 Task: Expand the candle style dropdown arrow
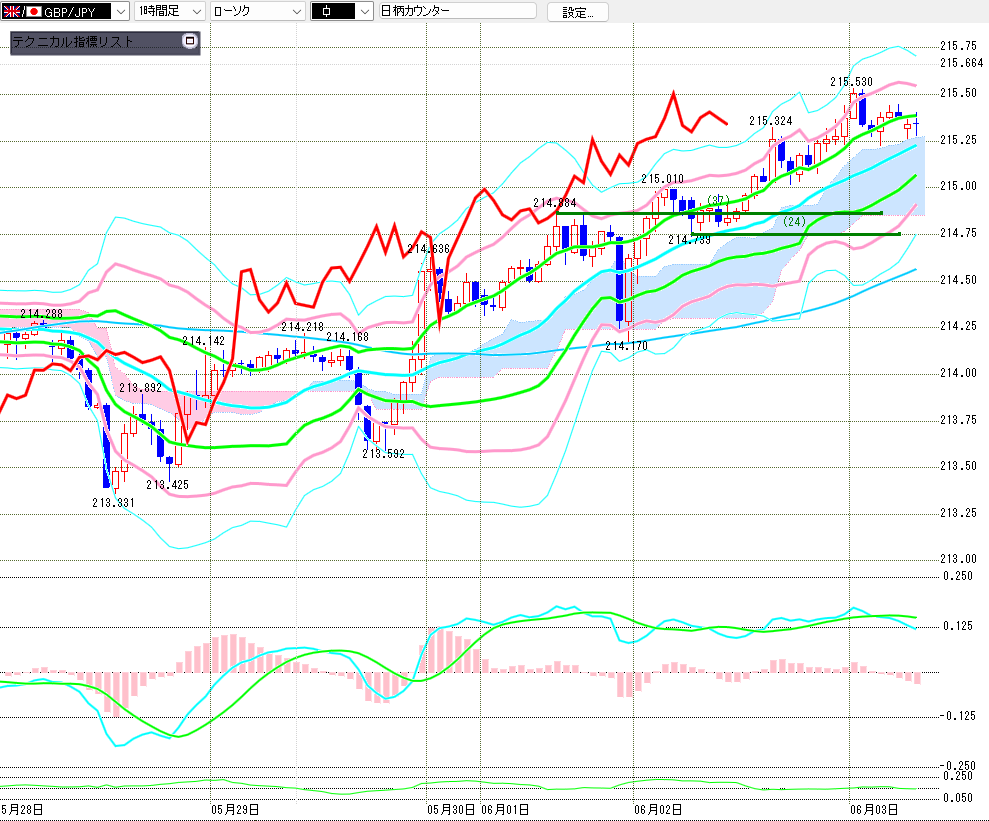pyautogui.click(x=365, y=11)
